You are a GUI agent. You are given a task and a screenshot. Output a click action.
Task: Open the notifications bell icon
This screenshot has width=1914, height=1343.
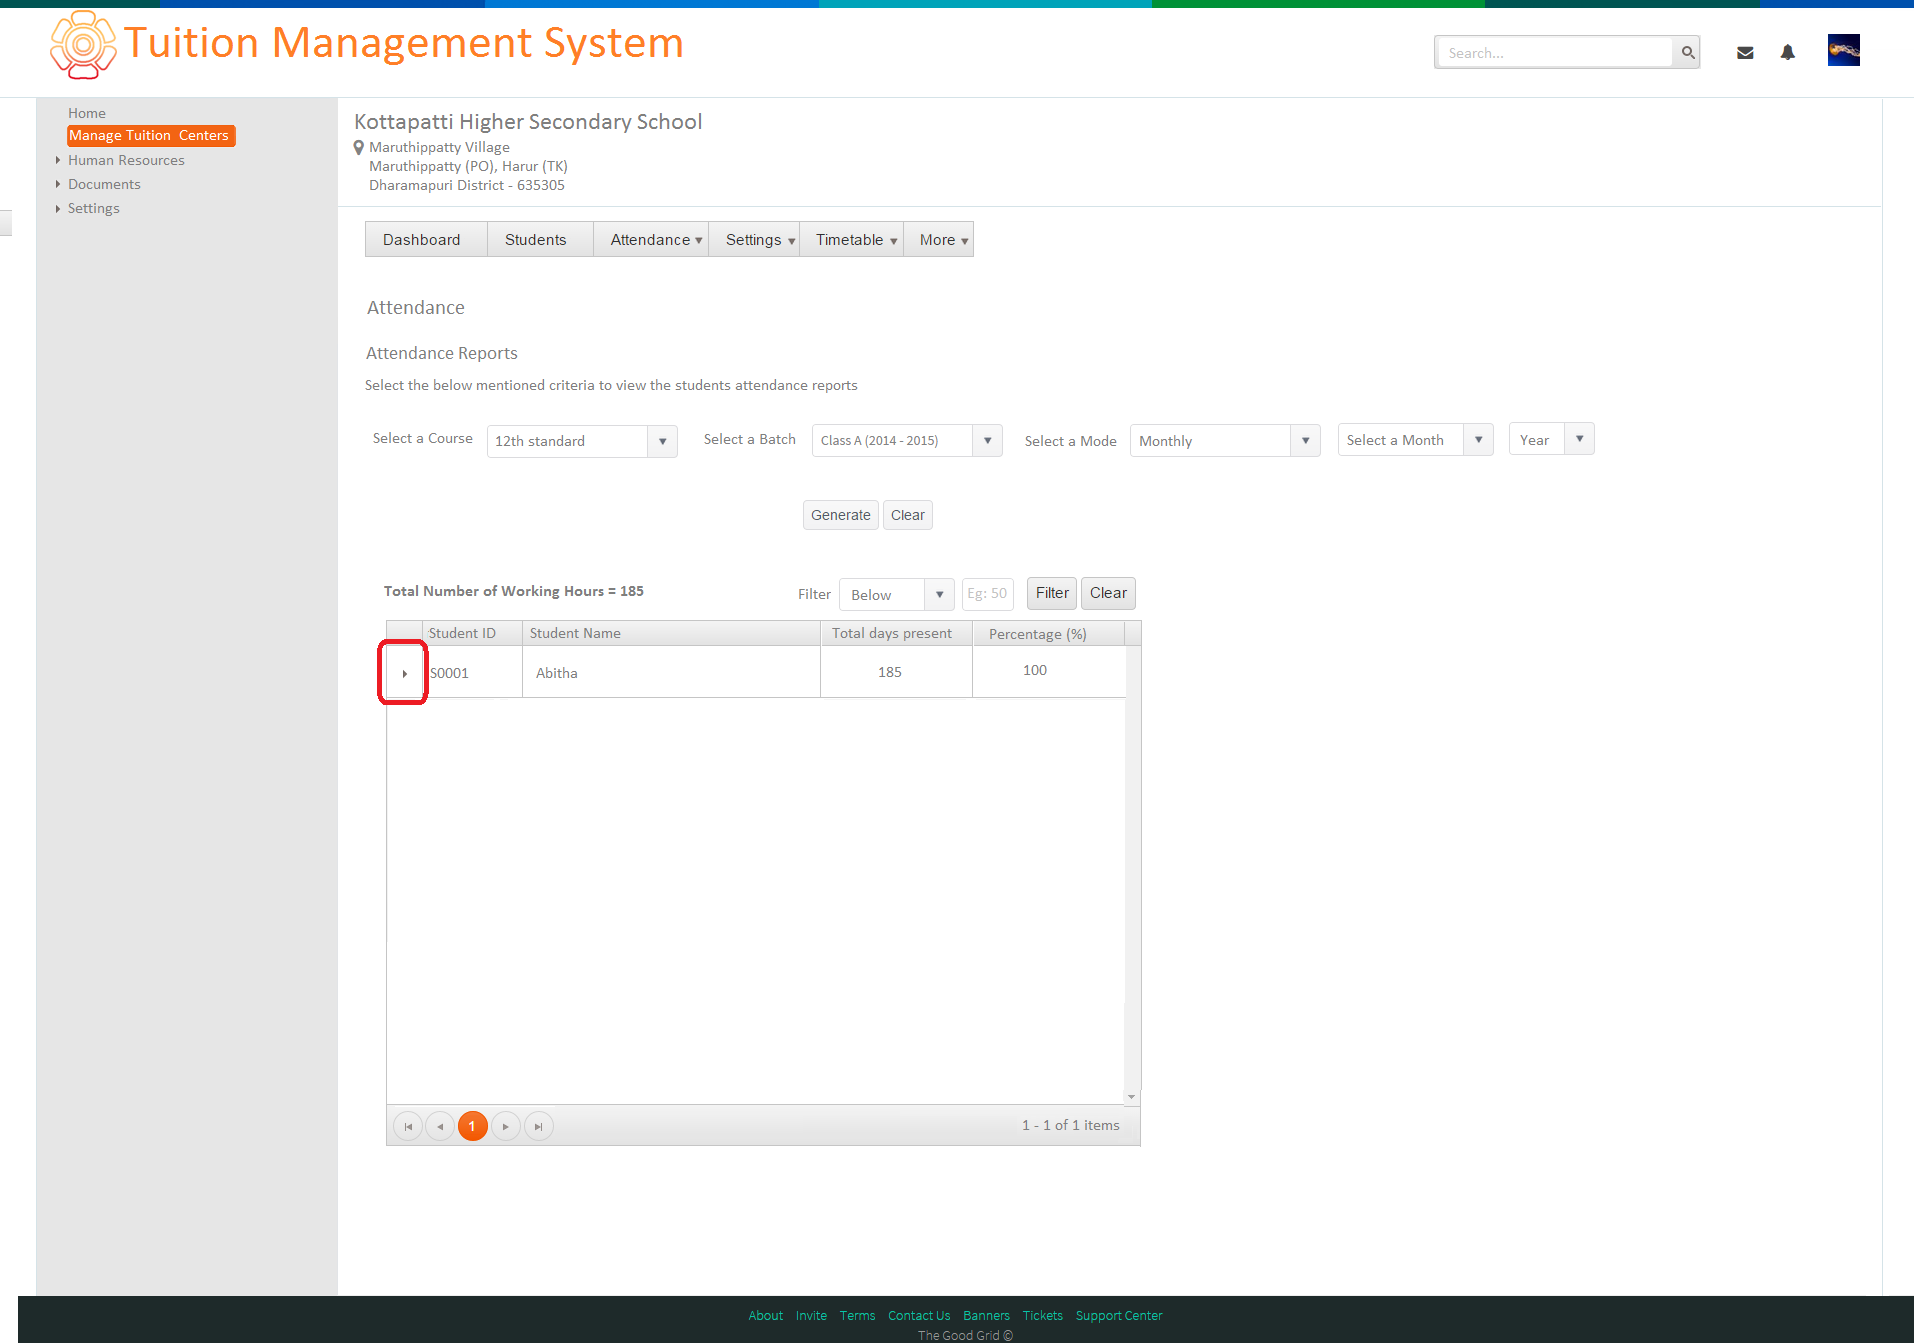tap(1788, 52)
